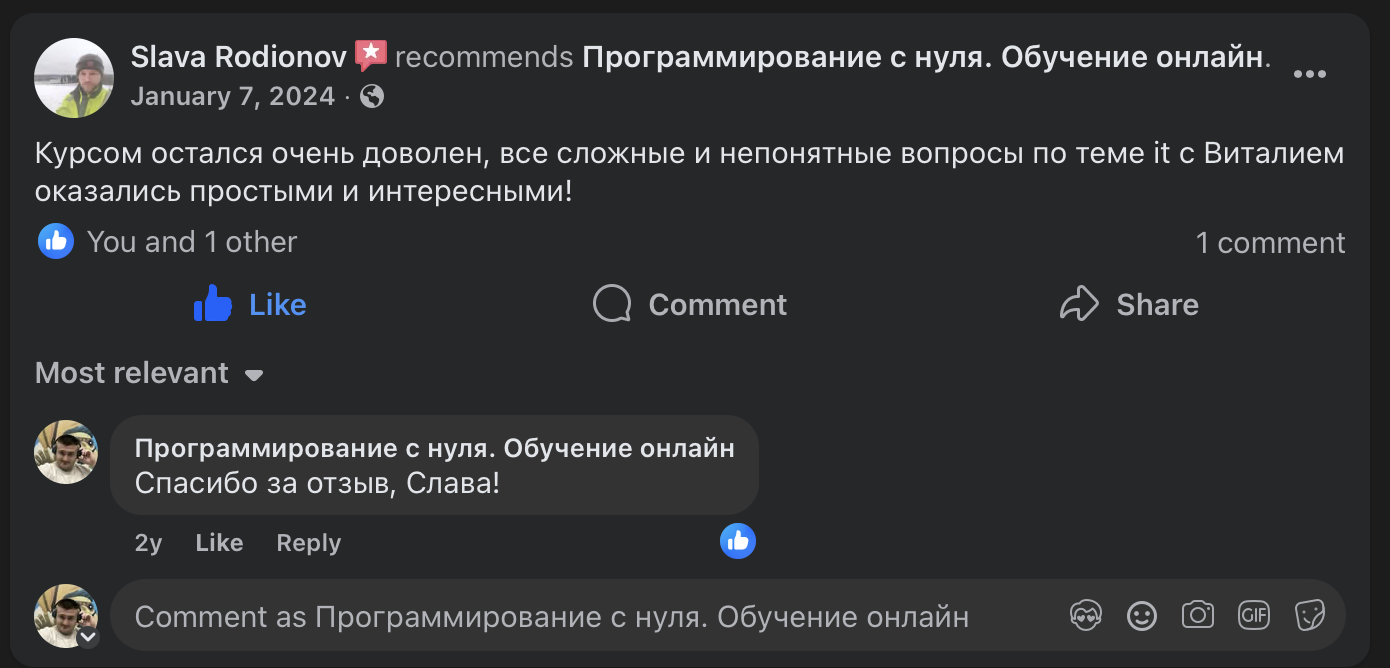Like the page's comment reply
Viewport: 1390px width, 668px height.
218,542
